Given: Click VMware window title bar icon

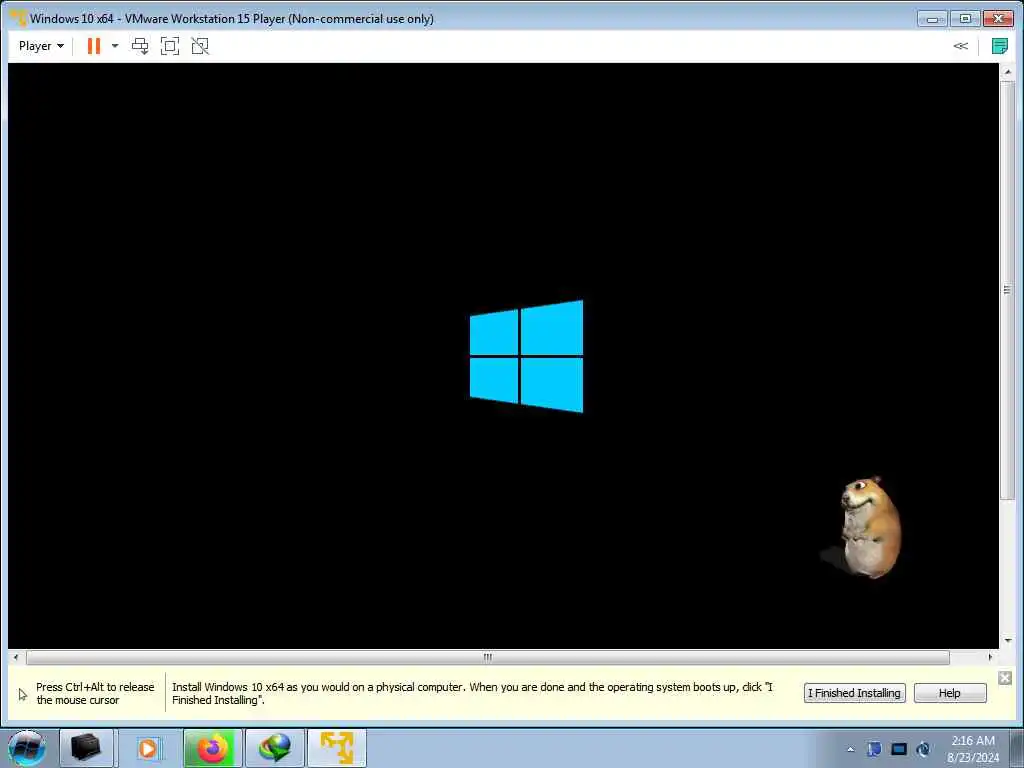Looking at the screenshot, I should (18, 18).
